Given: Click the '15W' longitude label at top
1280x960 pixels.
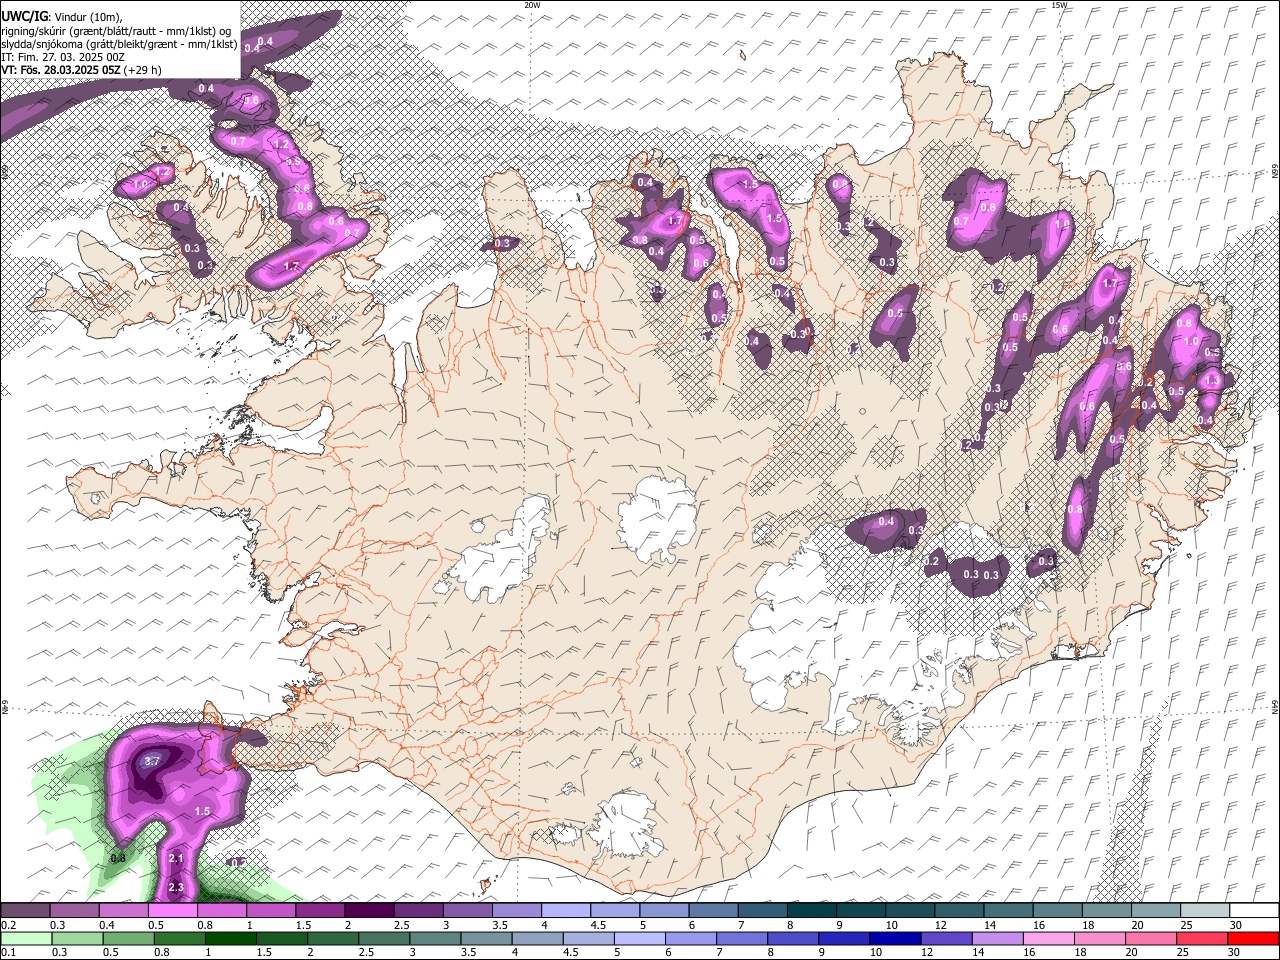Looking at the screenshot, I should pos(1059,5).
